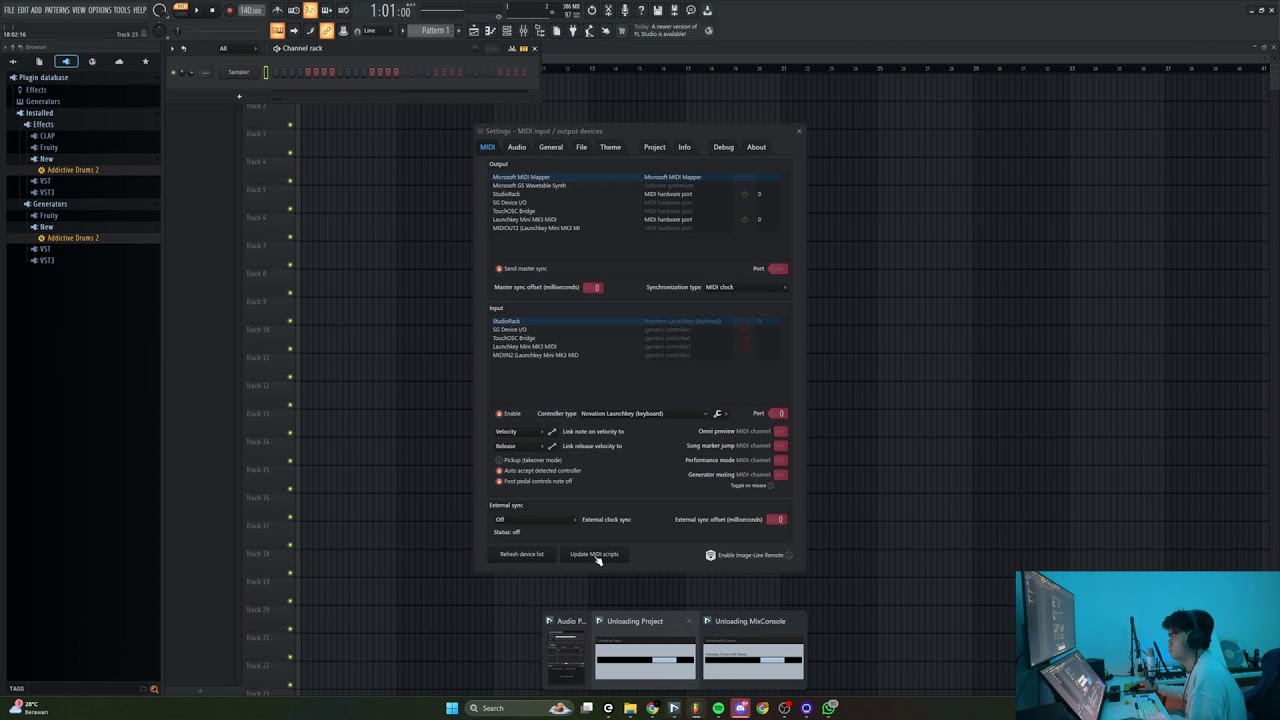Toggle power icon on StudioRack output row
This screenshot has height=720, width=1280.
[744, 194]
